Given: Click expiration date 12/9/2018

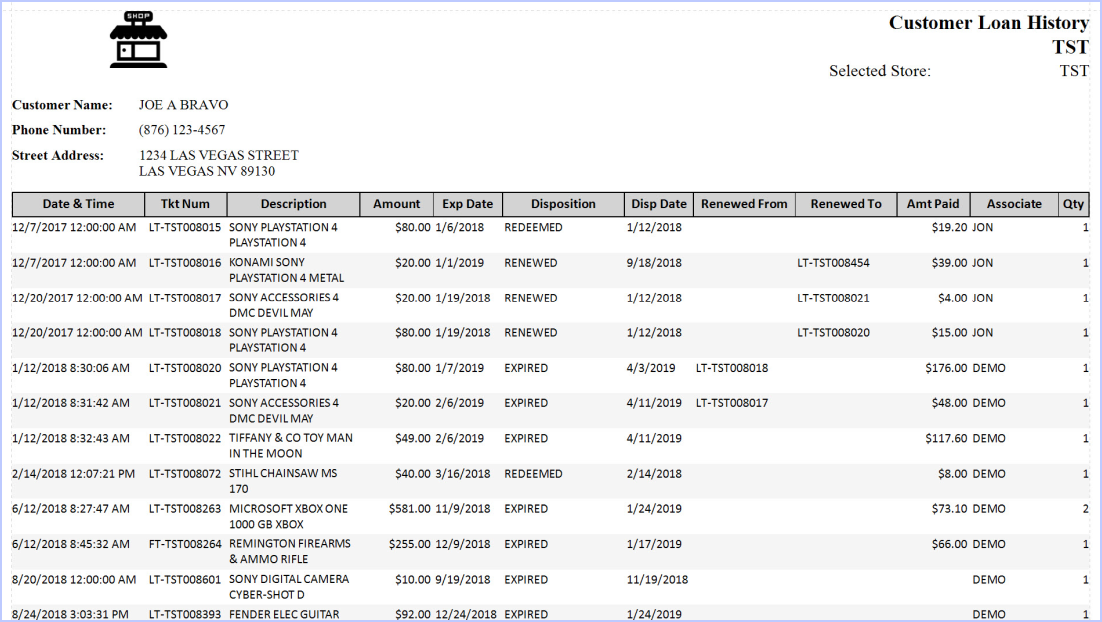Looking at the screenshot, I should [462, 544].
